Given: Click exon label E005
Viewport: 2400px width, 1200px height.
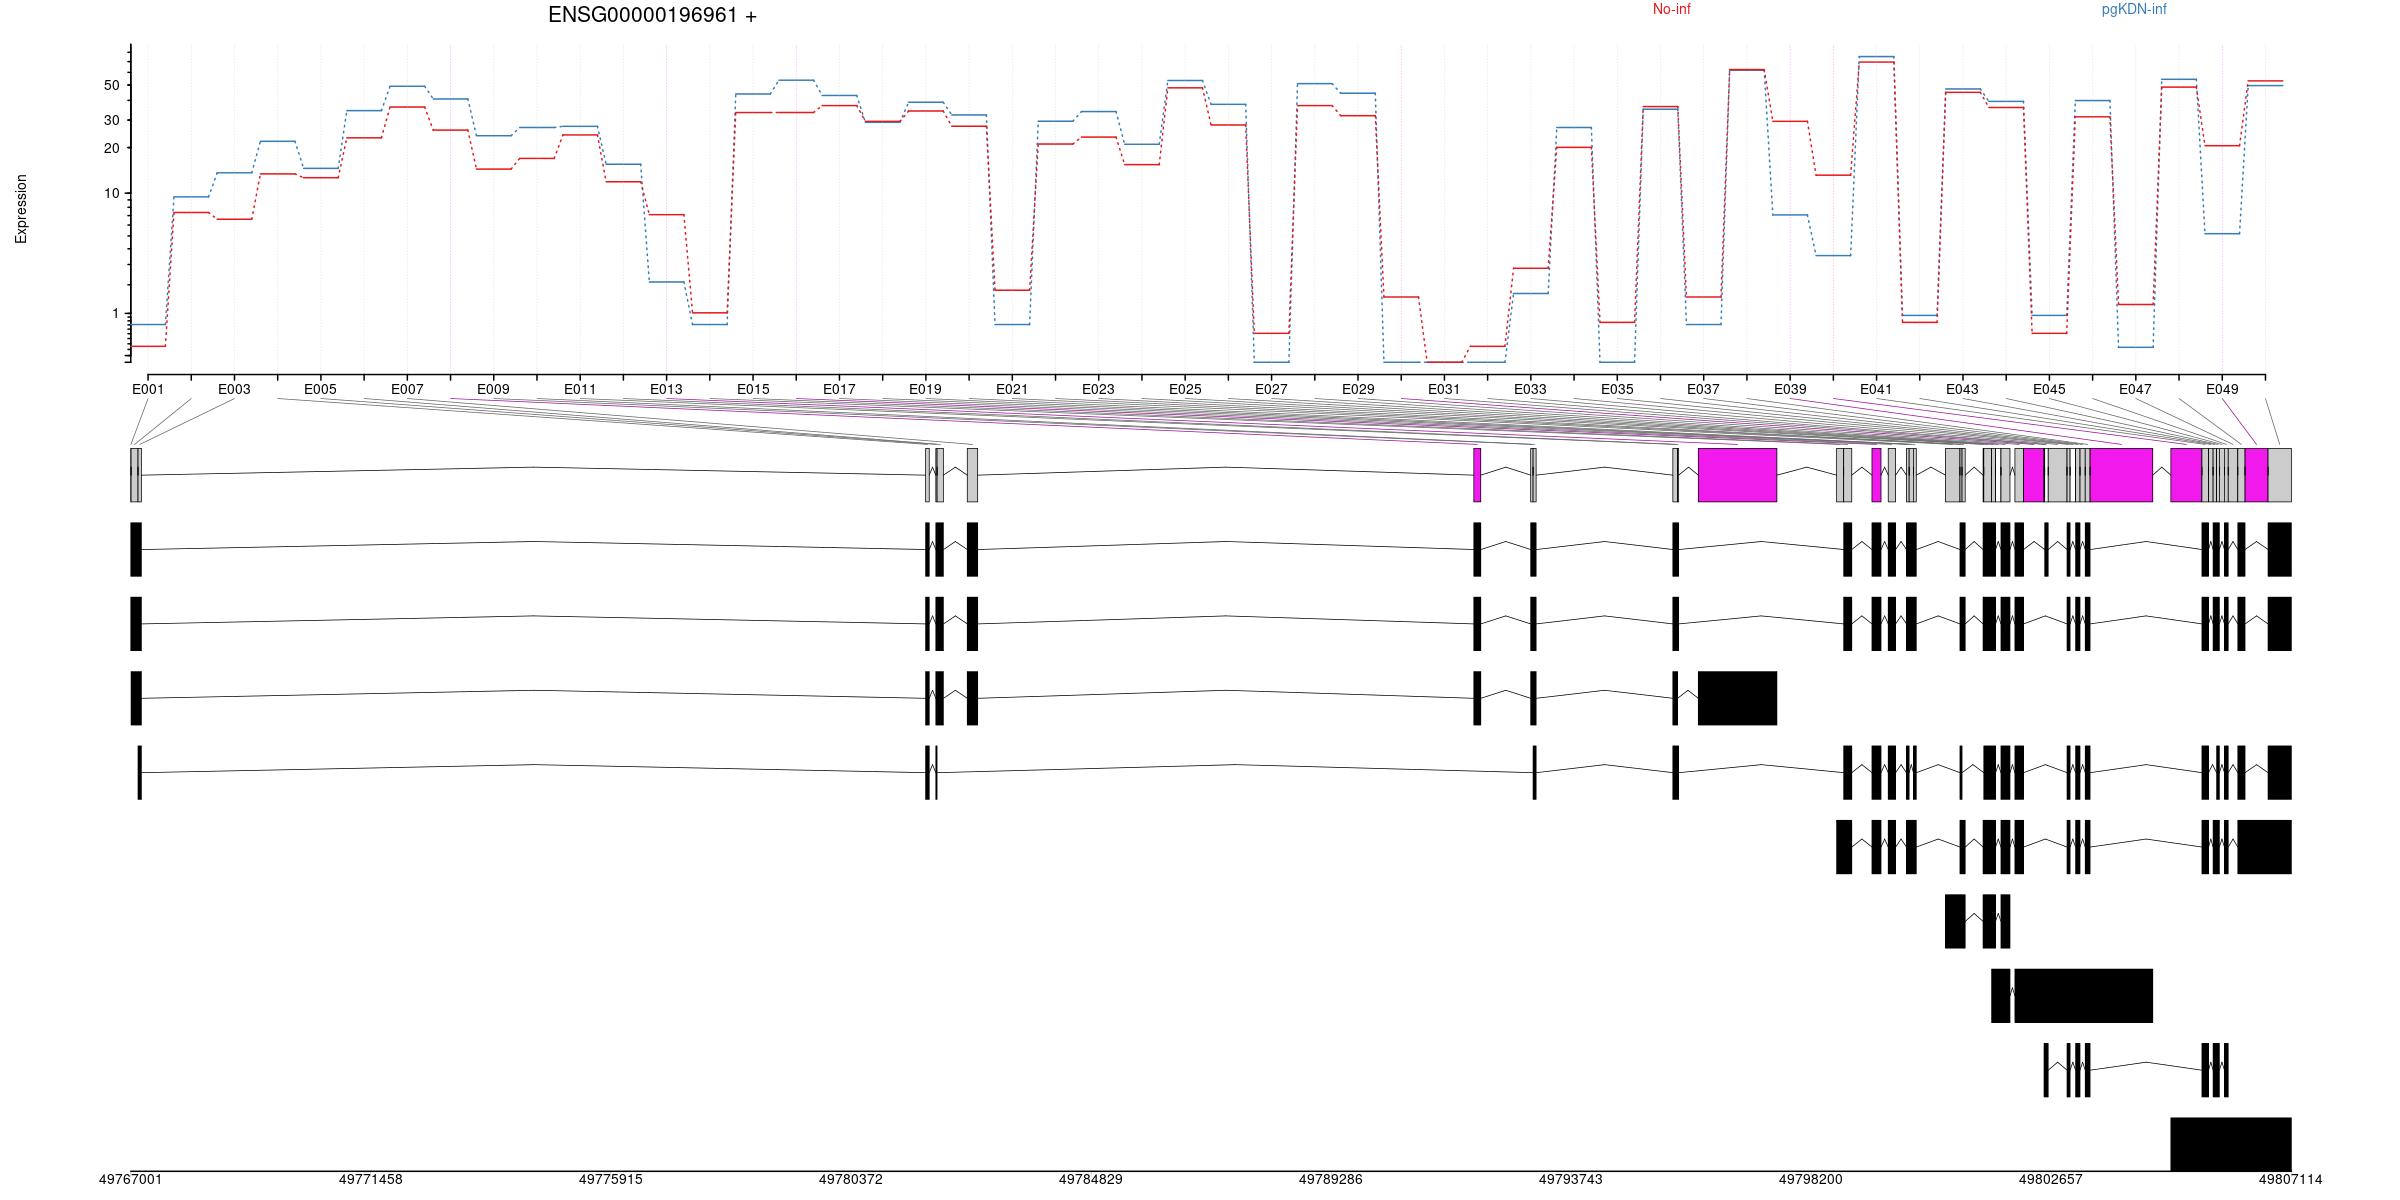Looking at the screenshot, I should (x=320, y=389).
